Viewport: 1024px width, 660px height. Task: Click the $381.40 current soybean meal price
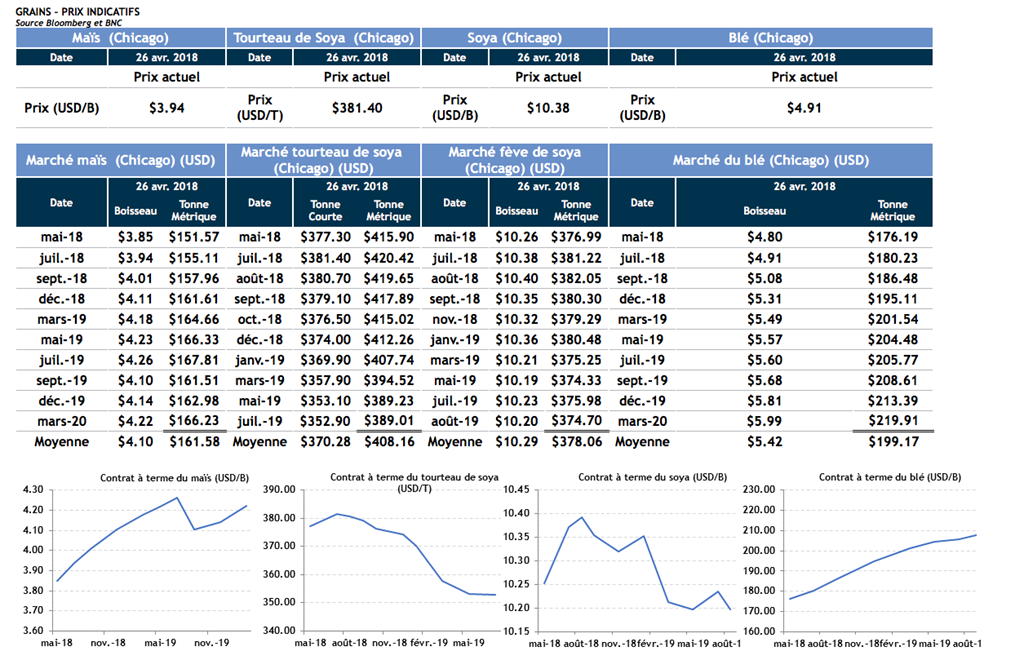point(357,107)
